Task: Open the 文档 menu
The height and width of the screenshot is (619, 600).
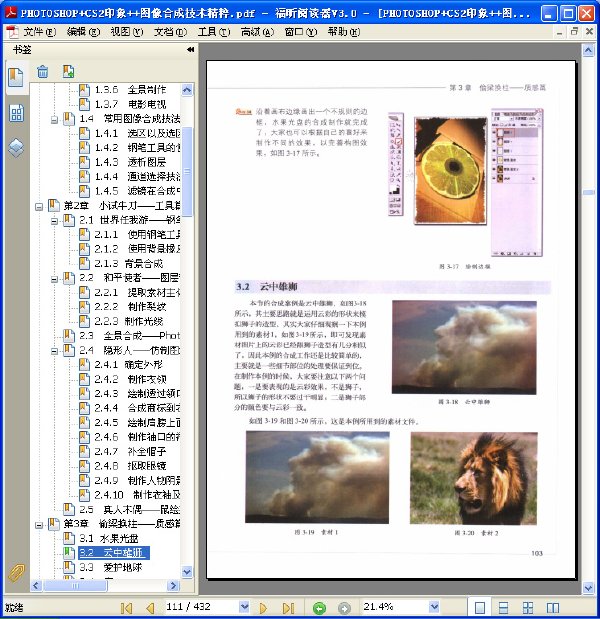Action: pyautogui.click(x=170, y=32)
